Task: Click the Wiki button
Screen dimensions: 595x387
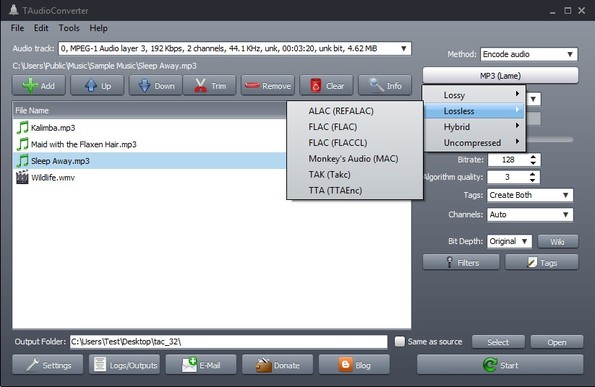Action: pyautogui.click(x=558, y=242)
